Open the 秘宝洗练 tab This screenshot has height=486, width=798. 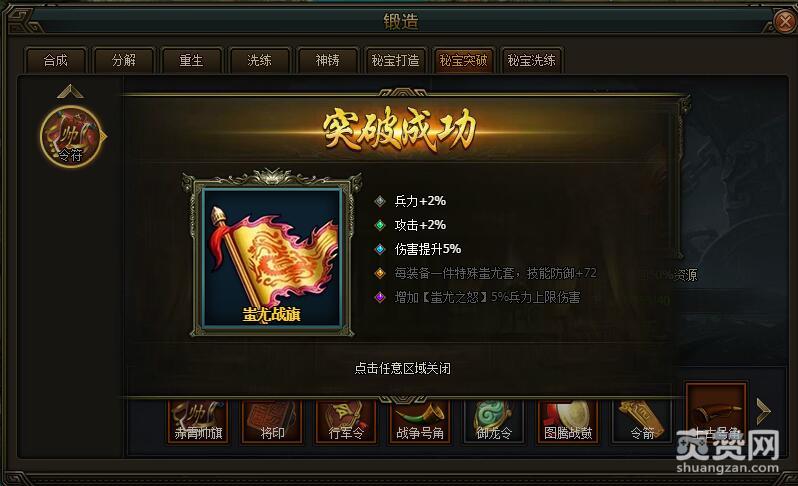531,61
